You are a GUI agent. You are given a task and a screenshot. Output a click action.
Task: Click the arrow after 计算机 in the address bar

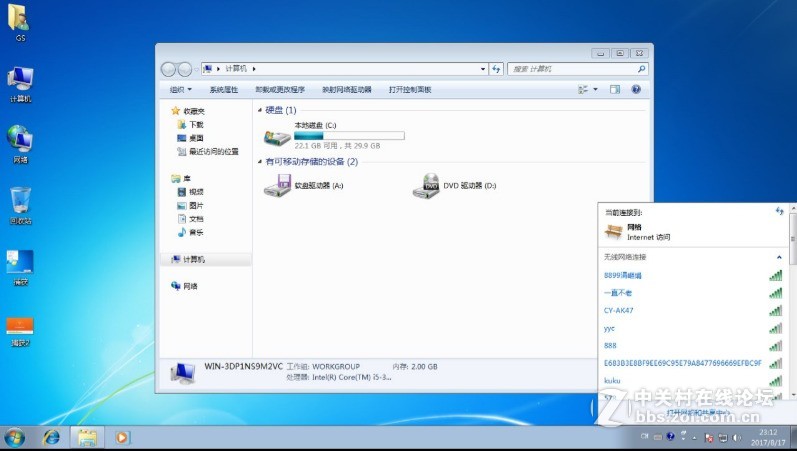(254, 69)
